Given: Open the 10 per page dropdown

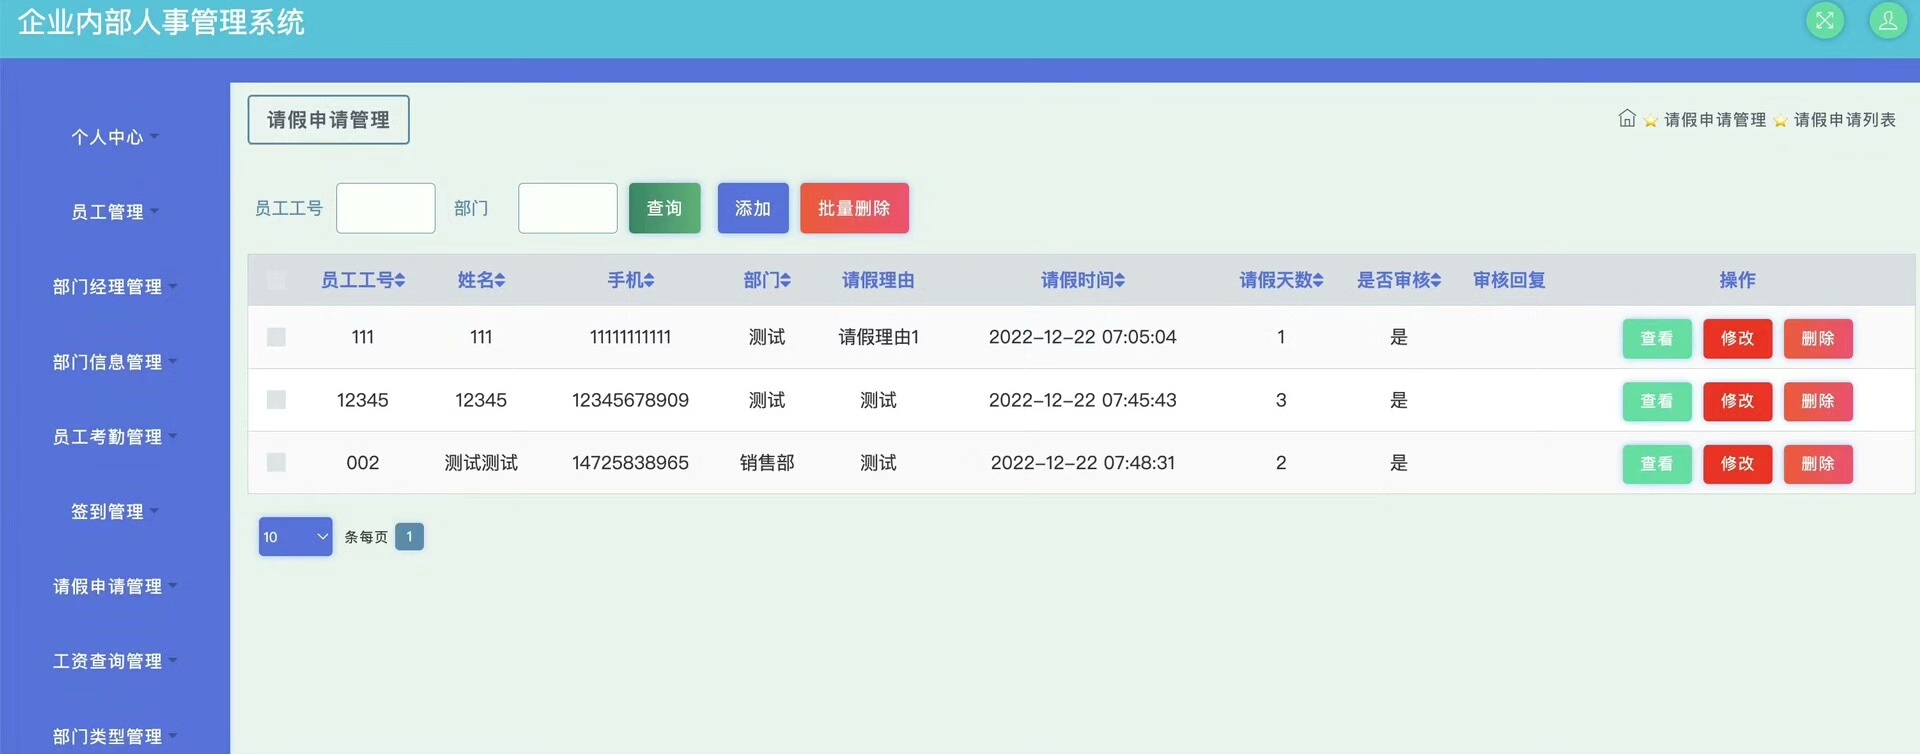Looking at the screenshot, I should click(x=295, y=537).
